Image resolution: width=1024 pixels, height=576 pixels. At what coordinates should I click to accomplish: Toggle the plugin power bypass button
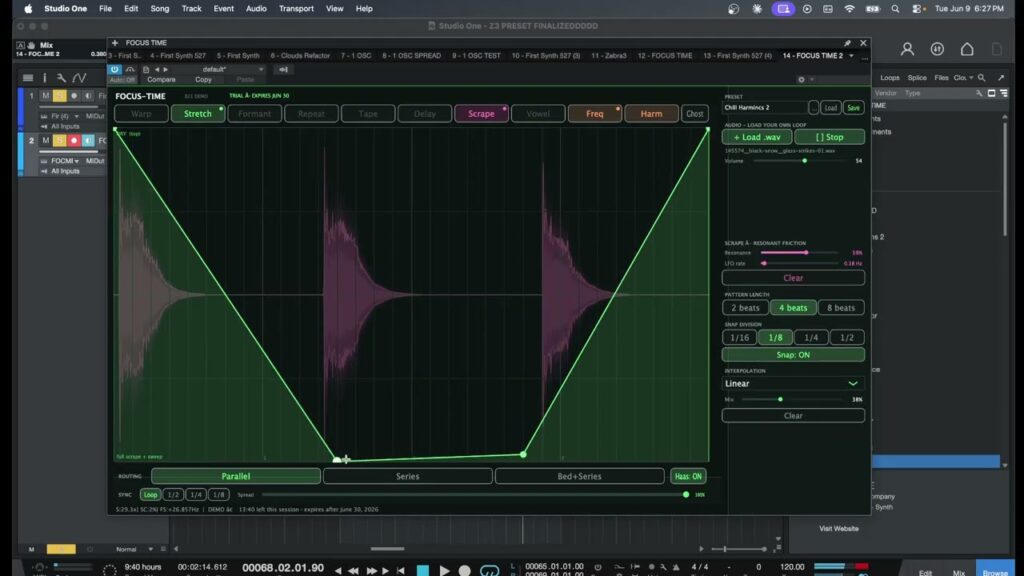point(114,69)
